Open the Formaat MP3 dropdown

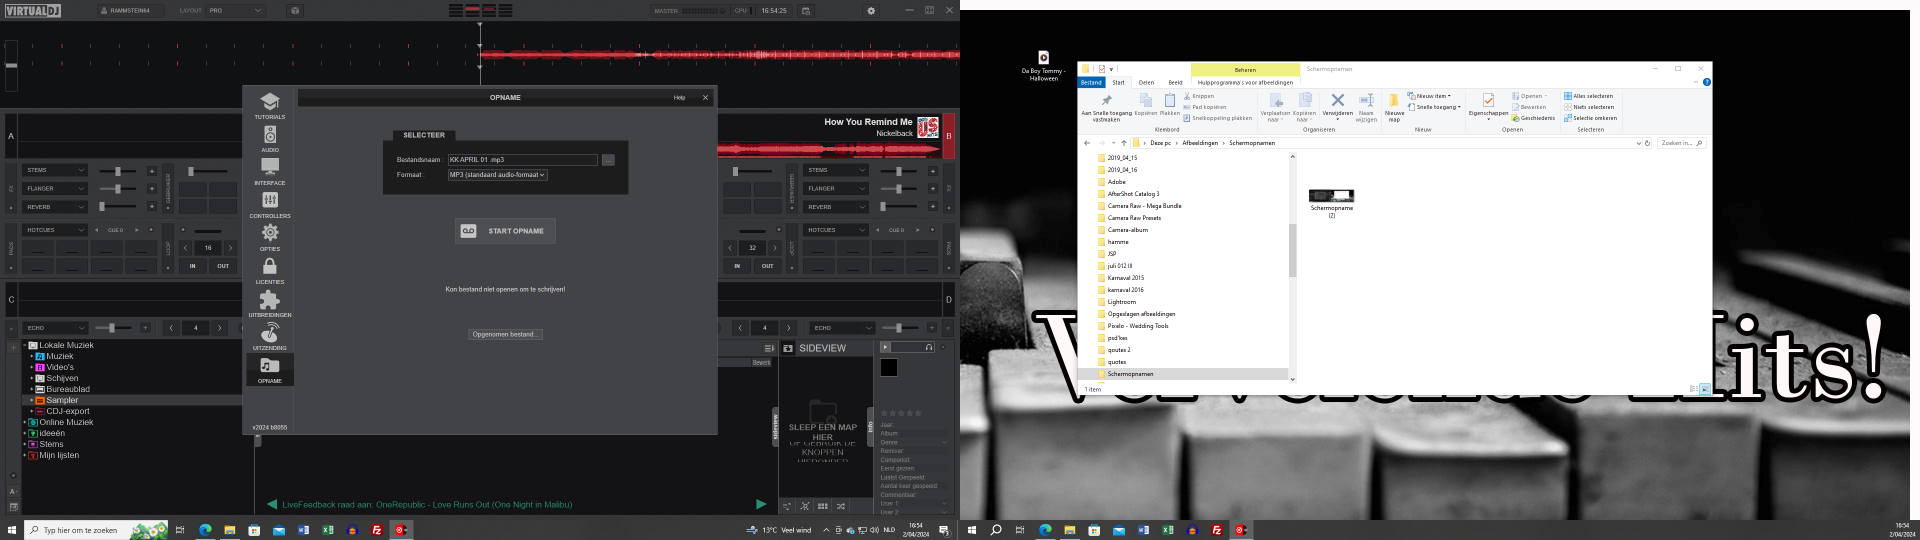click(x=497, y=175)
